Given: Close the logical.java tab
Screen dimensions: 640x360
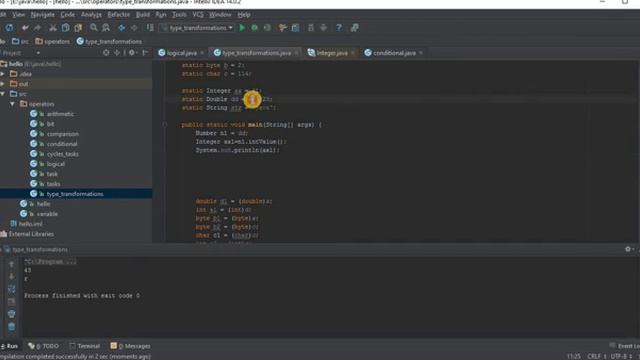Looking at the screenshot, I should click(x=202, y=53).
